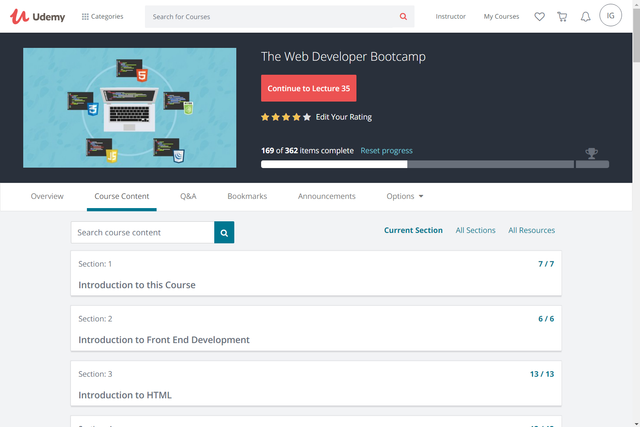Image resolution: width=640 pixels, height=427 pixels.
Task: Click the Udemy logo
Action: point(38,16)
